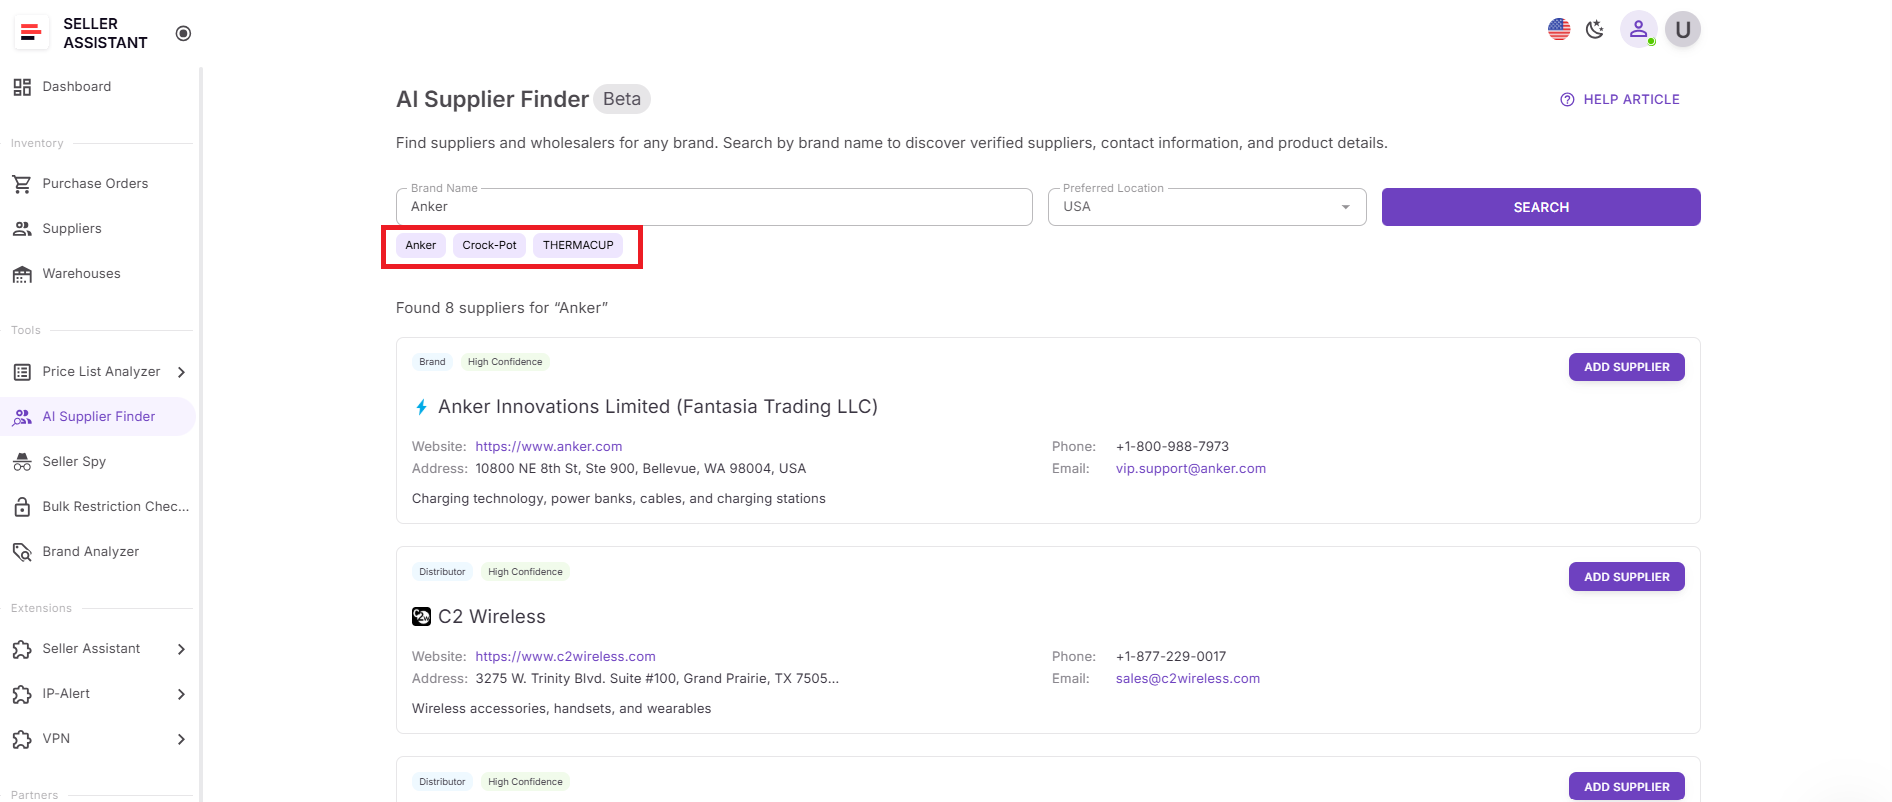
Task: Add Anker Innovations Limited as supplier
Action: pos(1626,367)
